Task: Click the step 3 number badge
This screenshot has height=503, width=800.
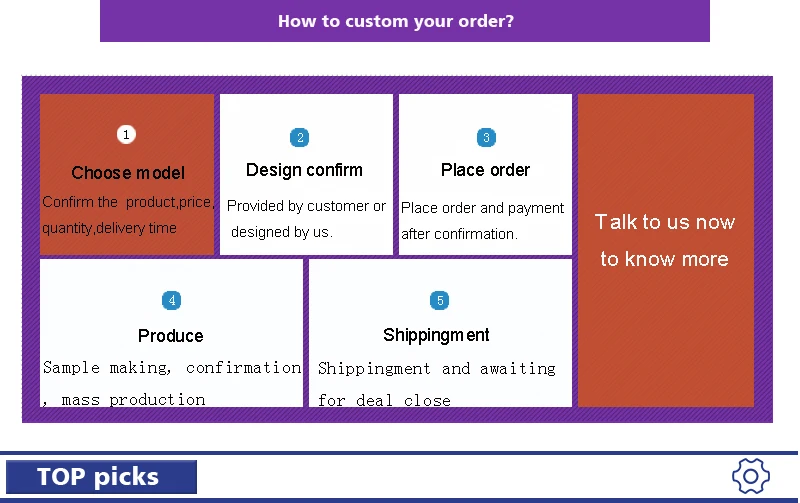Action: click(486, 138)
